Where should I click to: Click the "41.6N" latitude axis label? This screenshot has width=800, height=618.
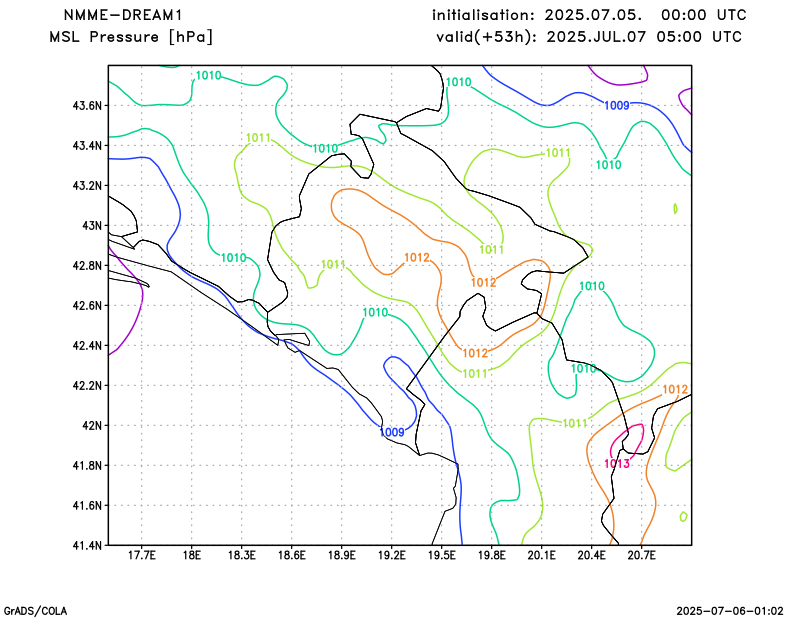coord(87,506)
